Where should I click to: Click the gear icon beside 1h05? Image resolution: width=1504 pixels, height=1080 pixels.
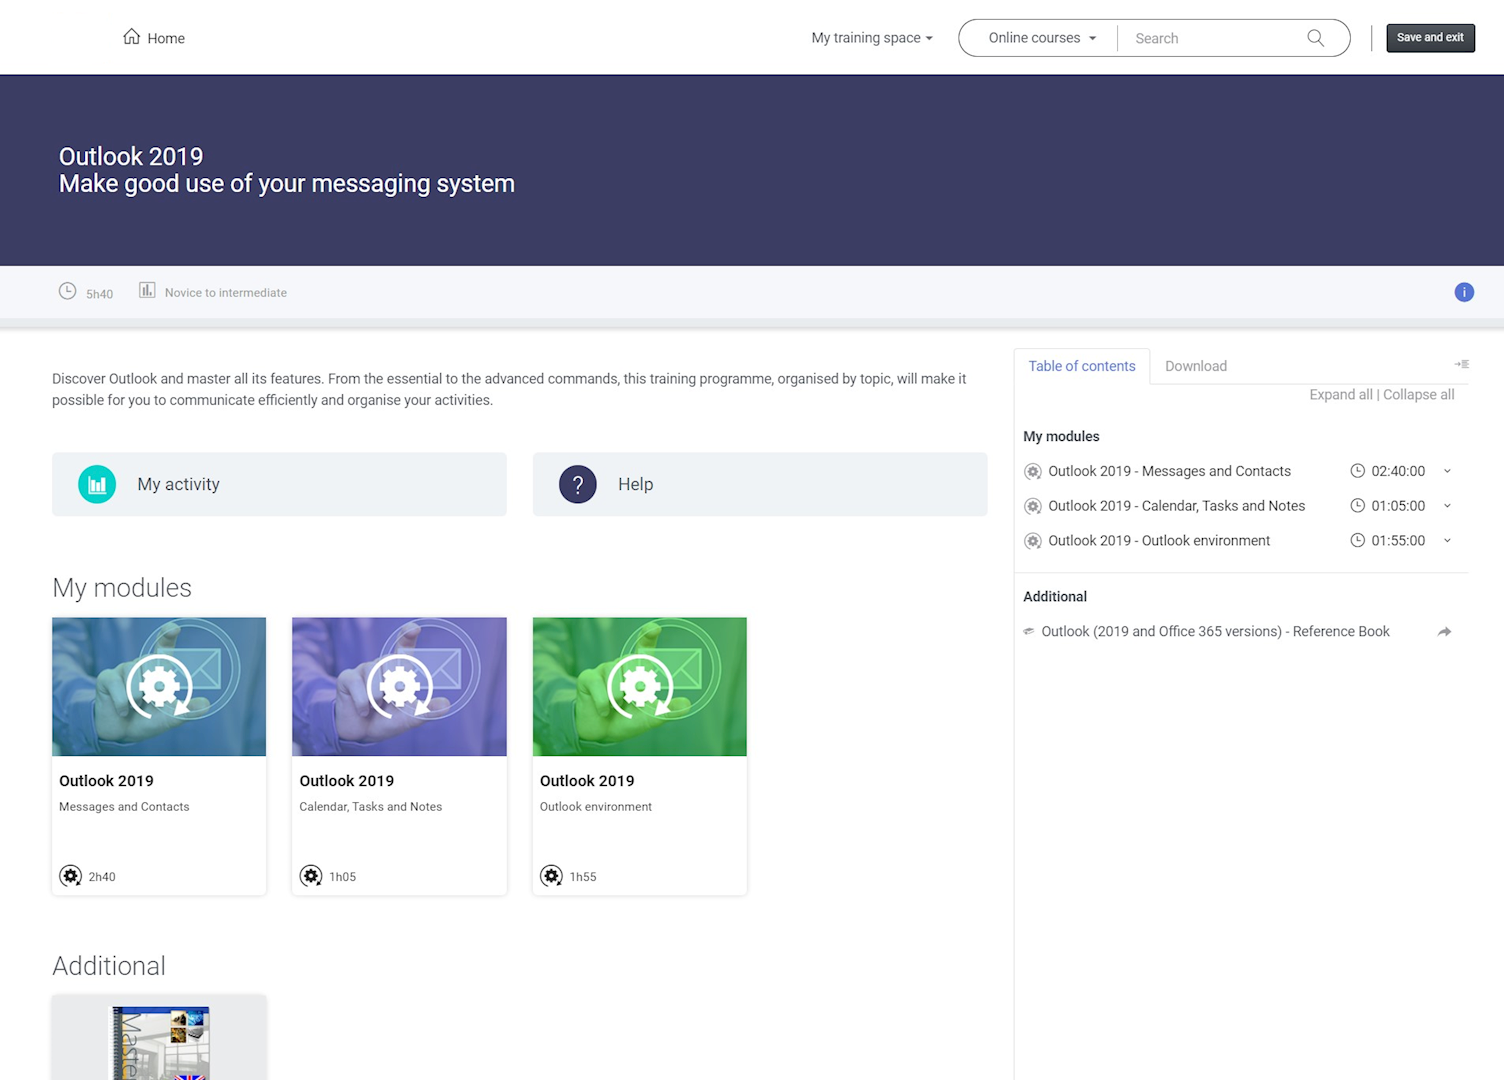pyautogui.click(x=311, y=876)
